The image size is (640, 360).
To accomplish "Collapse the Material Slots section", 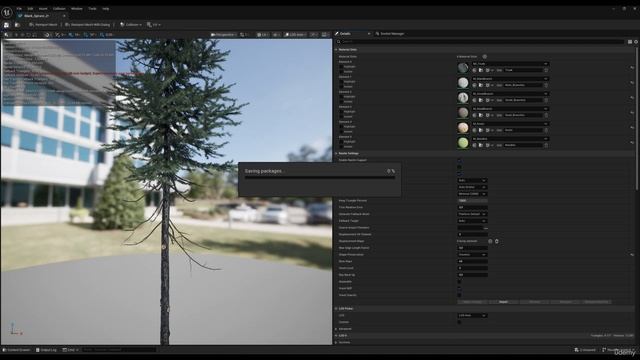I will (336, 49).
